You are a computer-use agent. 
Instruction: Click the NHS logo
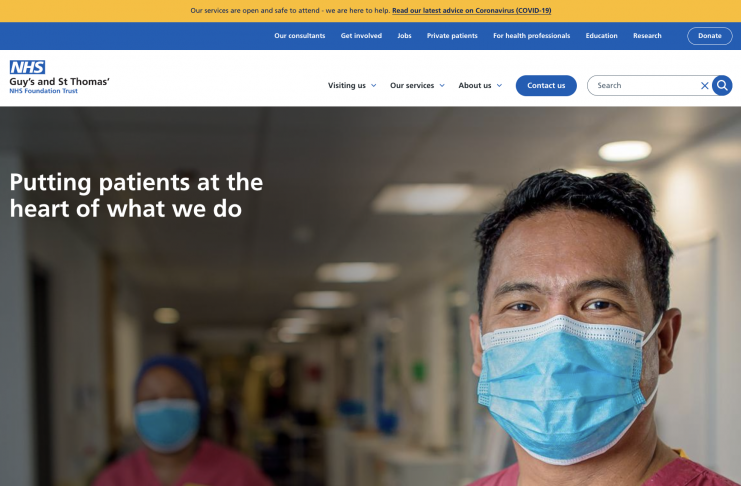(x=27, y=67)
